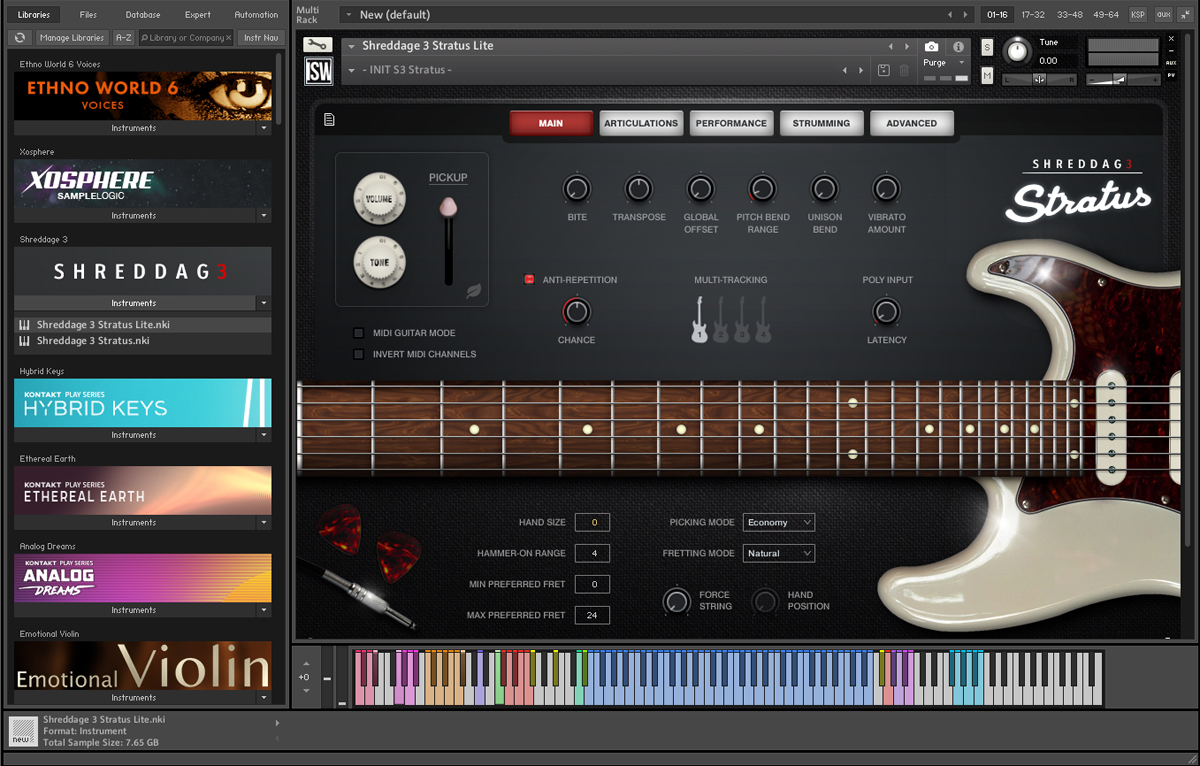Shift keyboard octave up
The width and height of the screenshot is (1200, 766).
tap(305, 664)
